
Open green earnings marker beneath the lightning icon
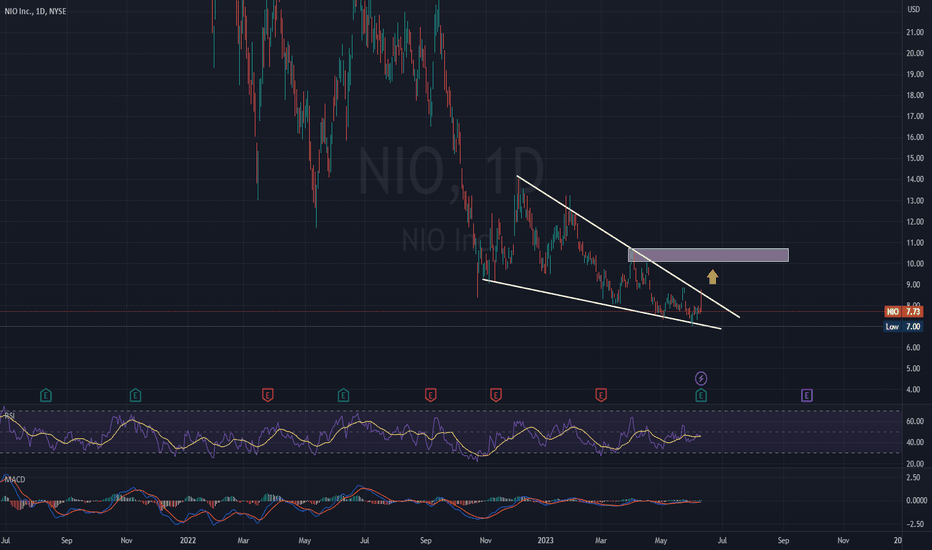(x=701, y=395)
